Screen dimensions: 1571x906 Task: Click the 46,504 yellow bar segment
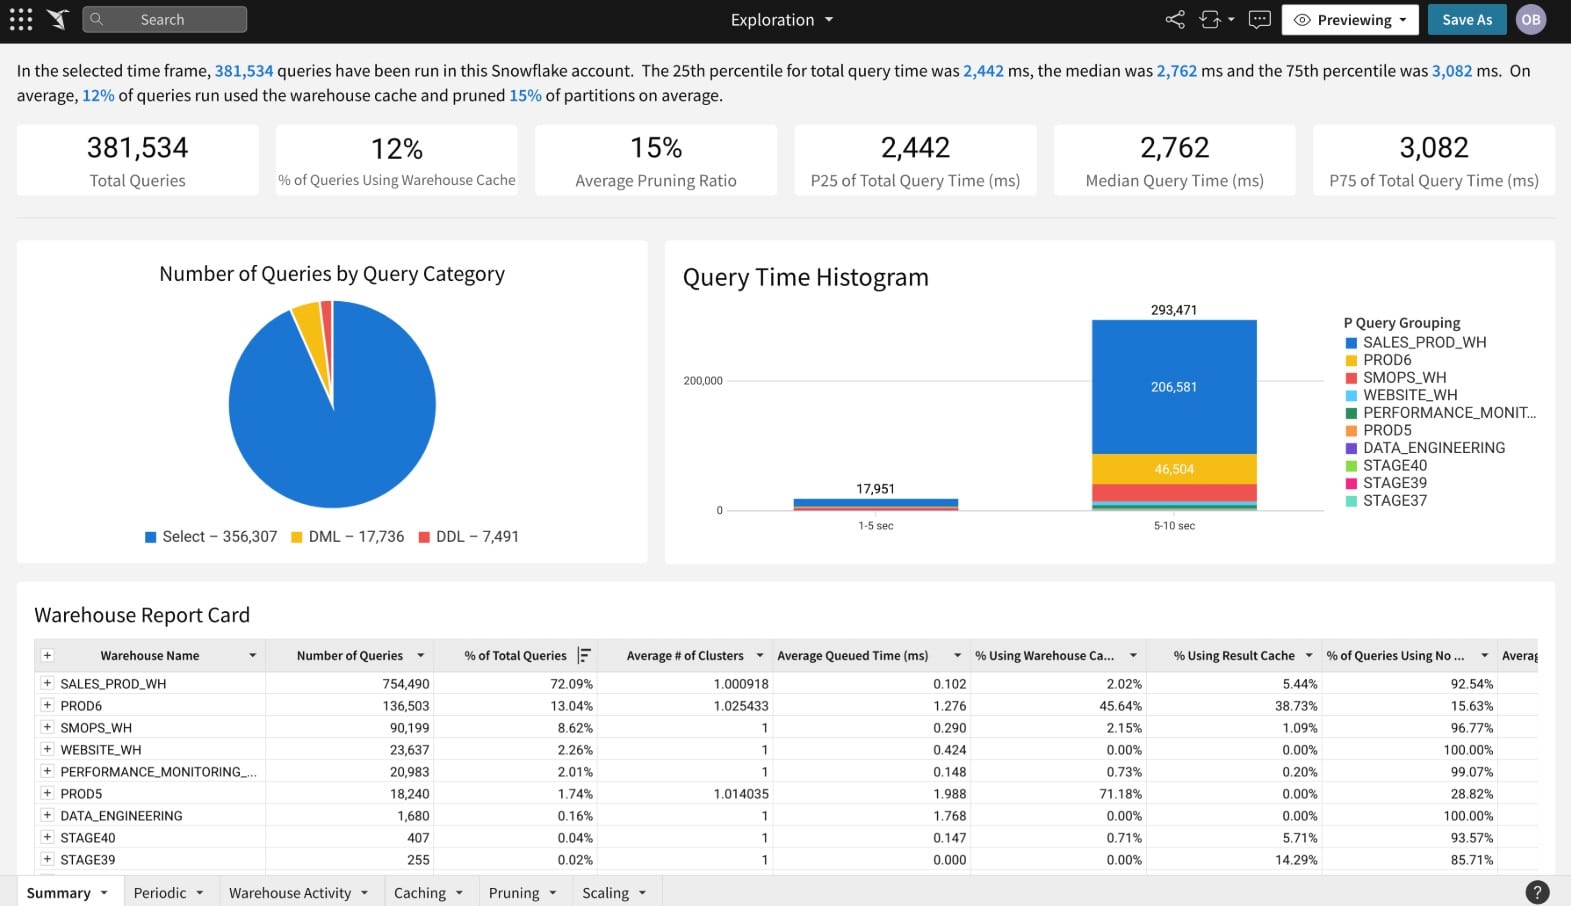[1174, 469]
